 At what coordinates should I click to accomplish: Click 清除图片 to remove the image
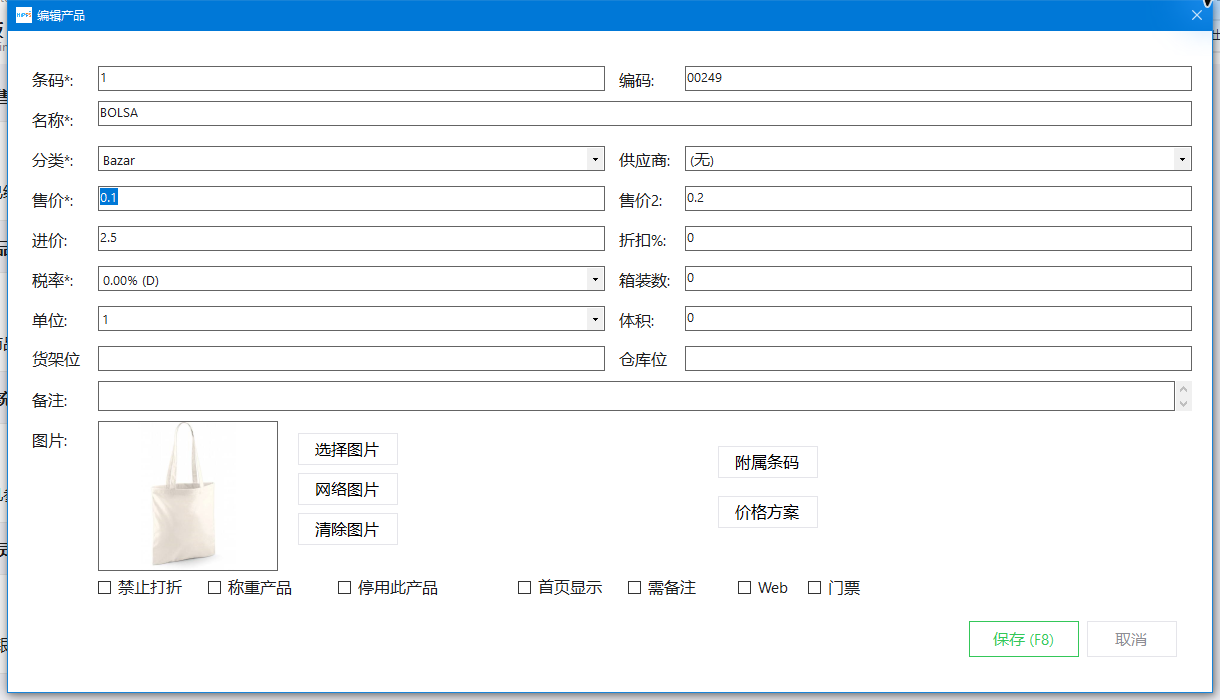[x=348, y=529]
